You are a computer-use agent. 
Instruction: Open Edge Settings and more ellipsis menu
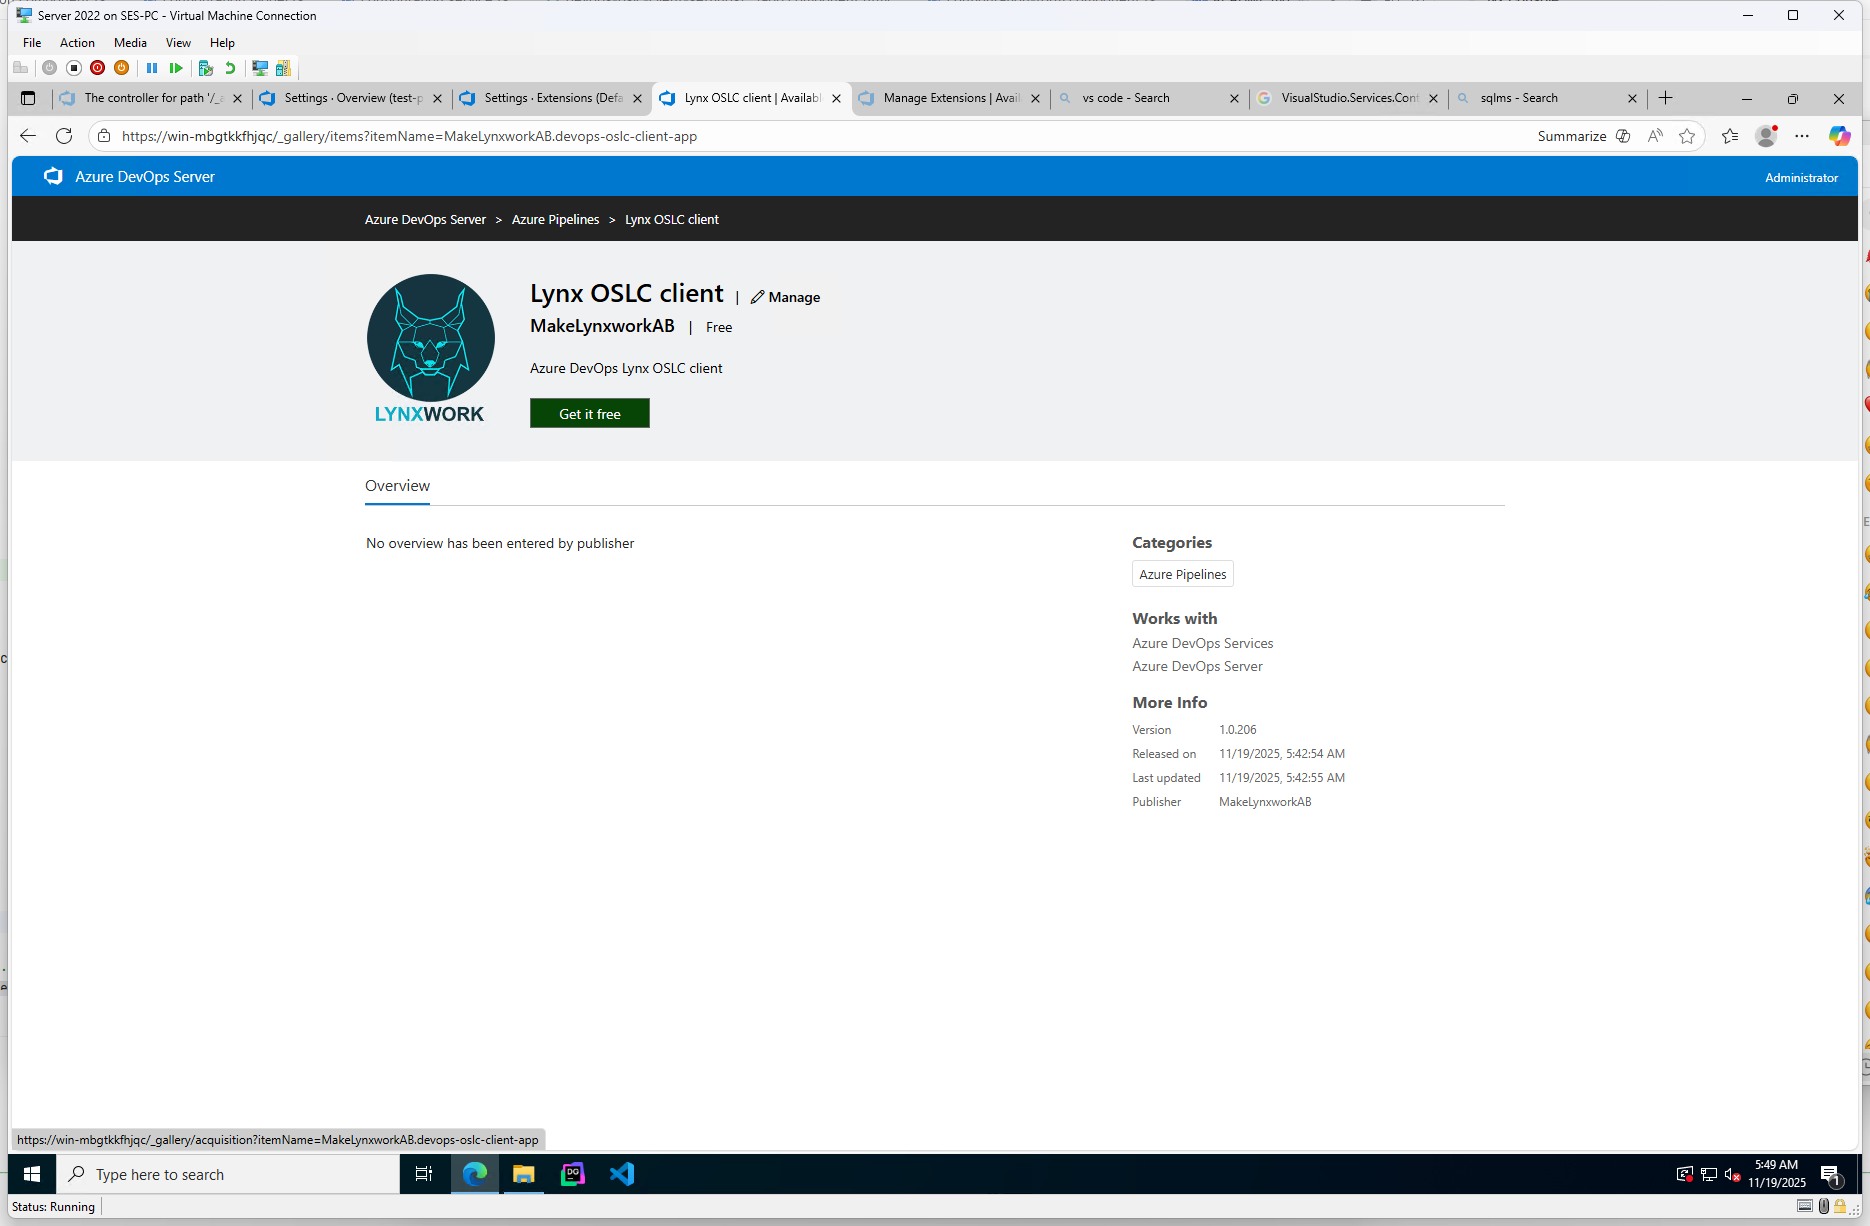coord(1802,136)
